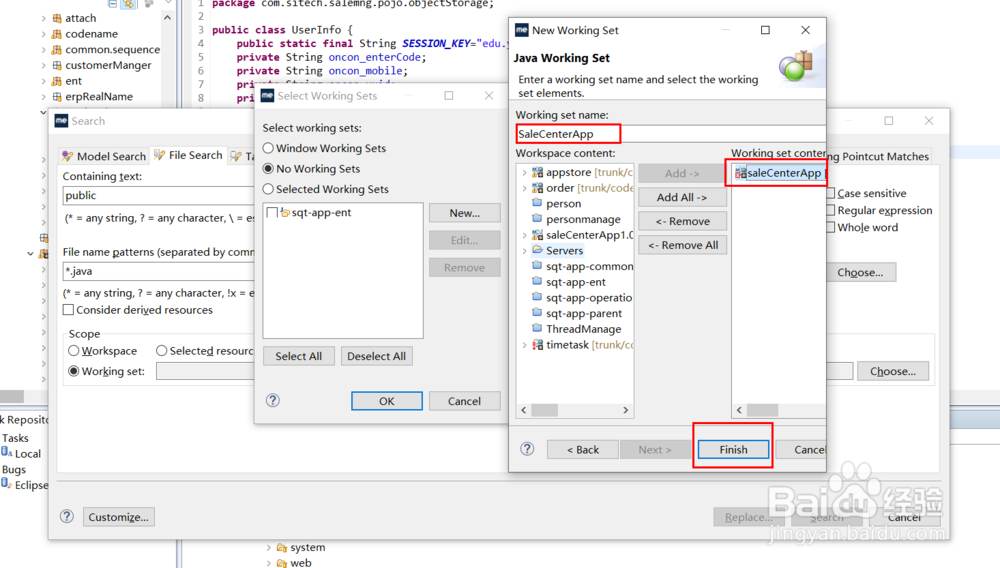Screen dimensions: 1000x568
Task: Click timetask project icon
Action: [538, 344]
